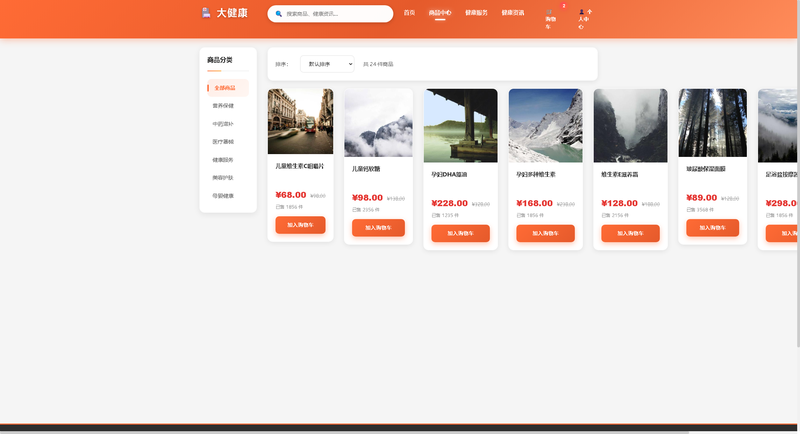Add the ¥68.00 product to cart

coord(301,225)
